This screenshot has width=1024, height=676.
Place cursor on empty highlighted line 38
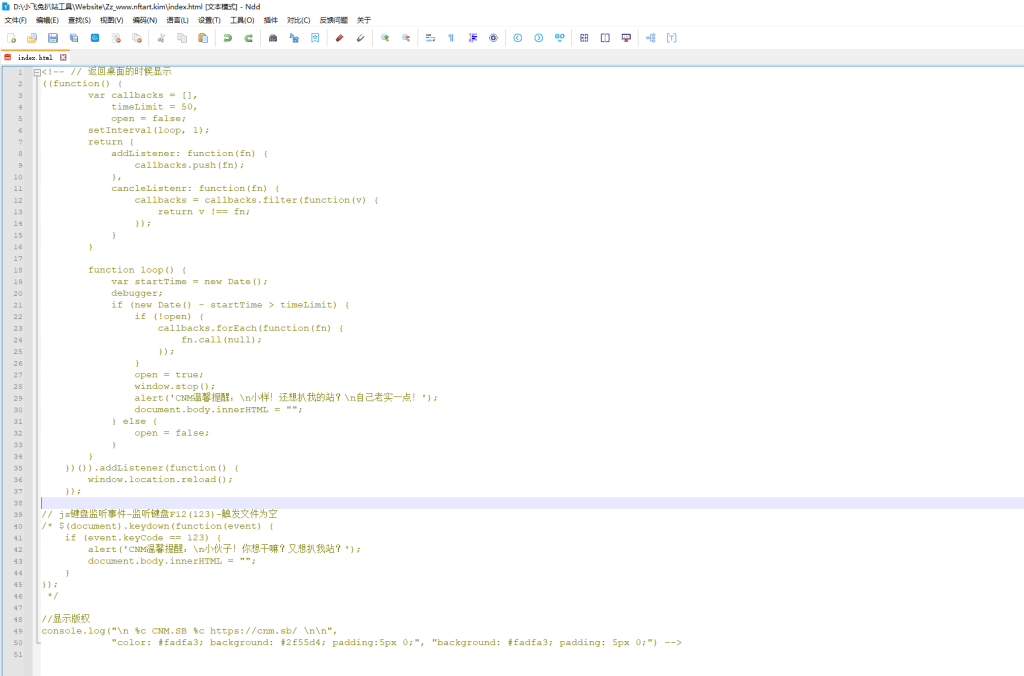click(x=532, y=503)
